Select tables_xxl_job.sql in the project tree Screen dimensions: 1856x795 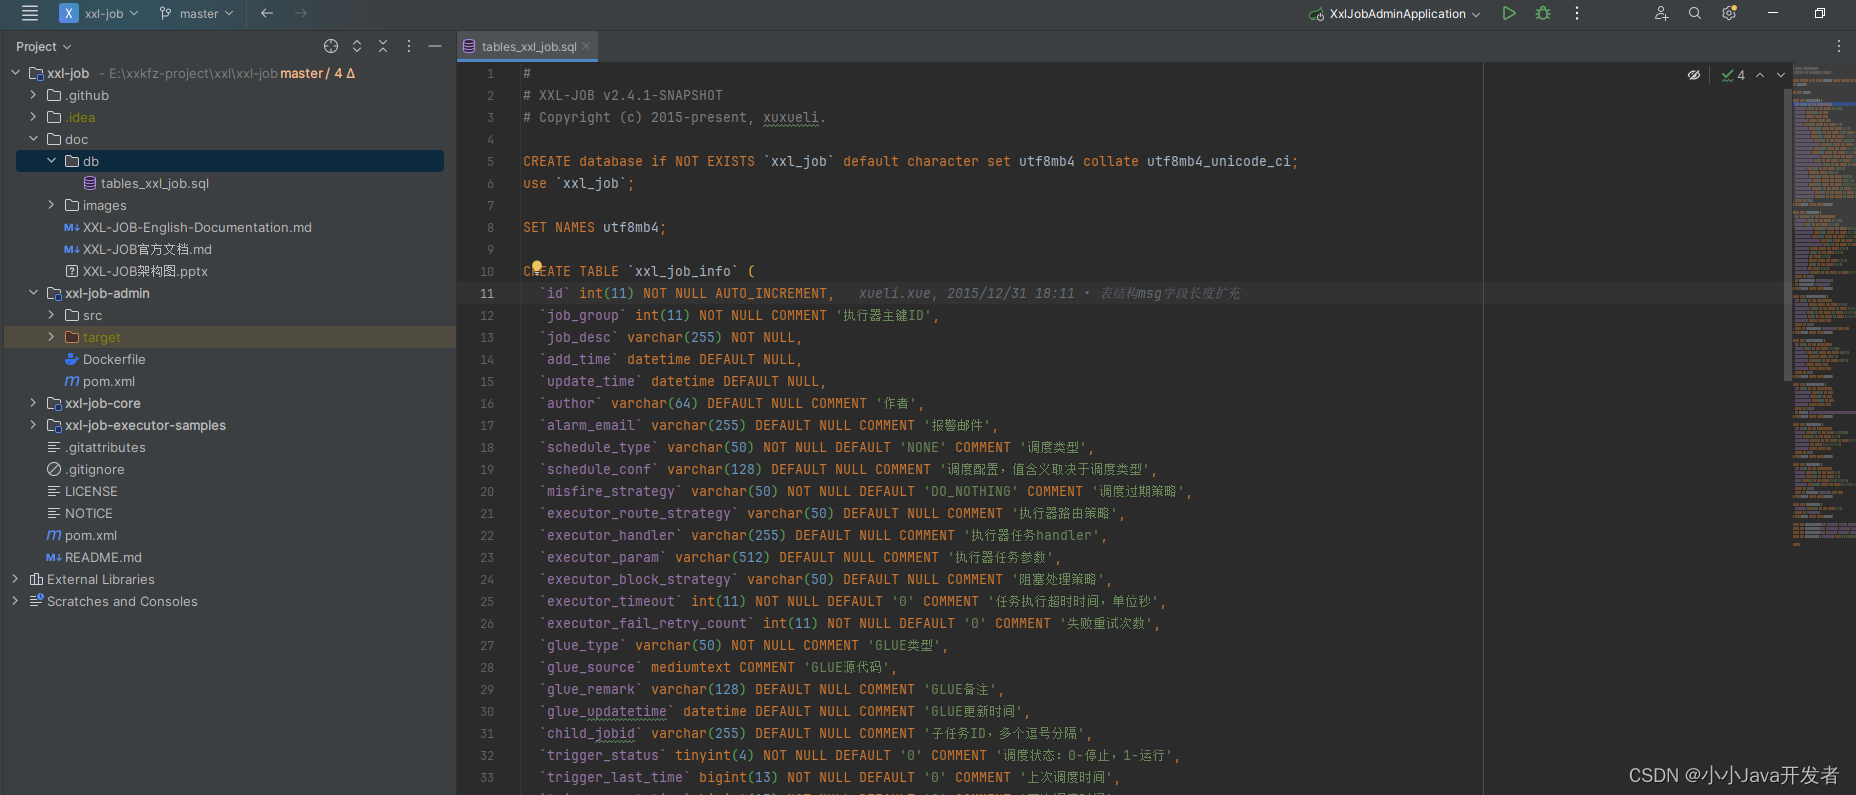tap(146, 183)
